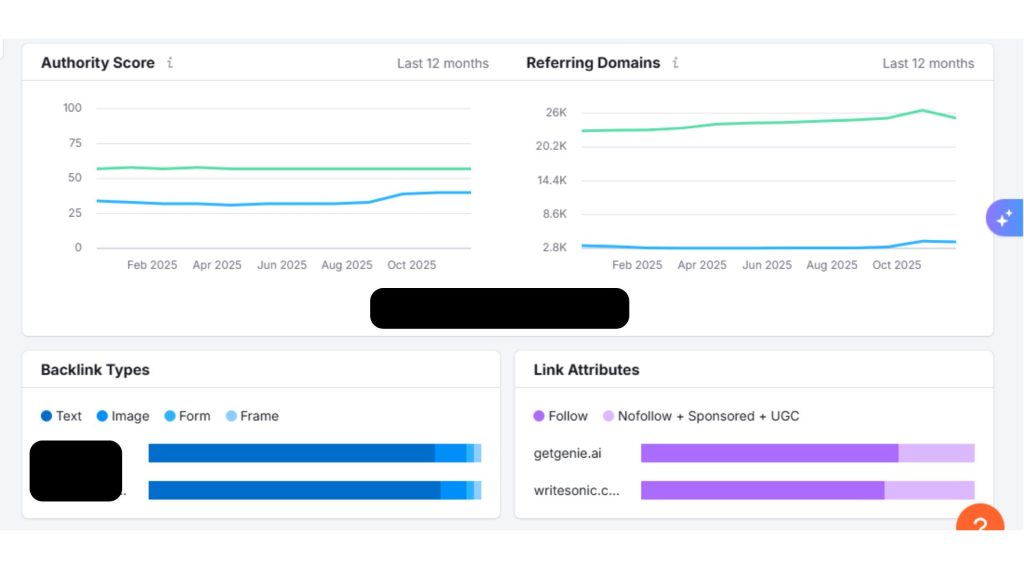The image size is (1024, 576).
Task: Open the orange help chat bubble
Action: [979, 524]
